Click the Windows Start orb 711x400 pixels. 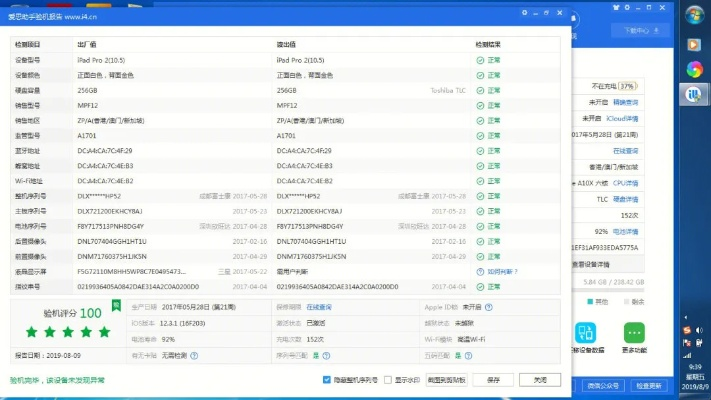tap(692, 16)
